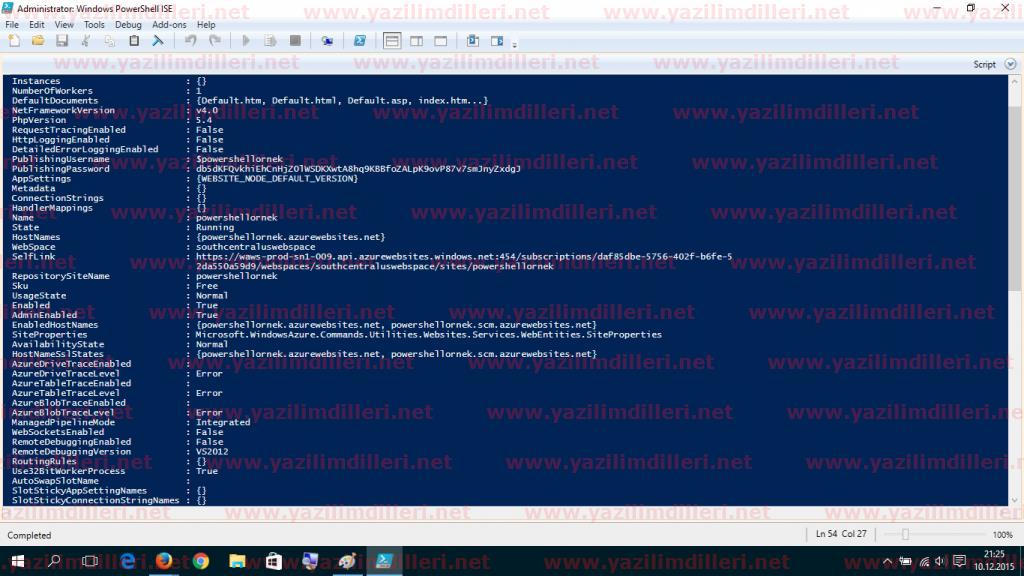Click the 100% zoom value
Image resolution: width=1024 pixels, height=576 pixels.
(x=1002, y=535)
